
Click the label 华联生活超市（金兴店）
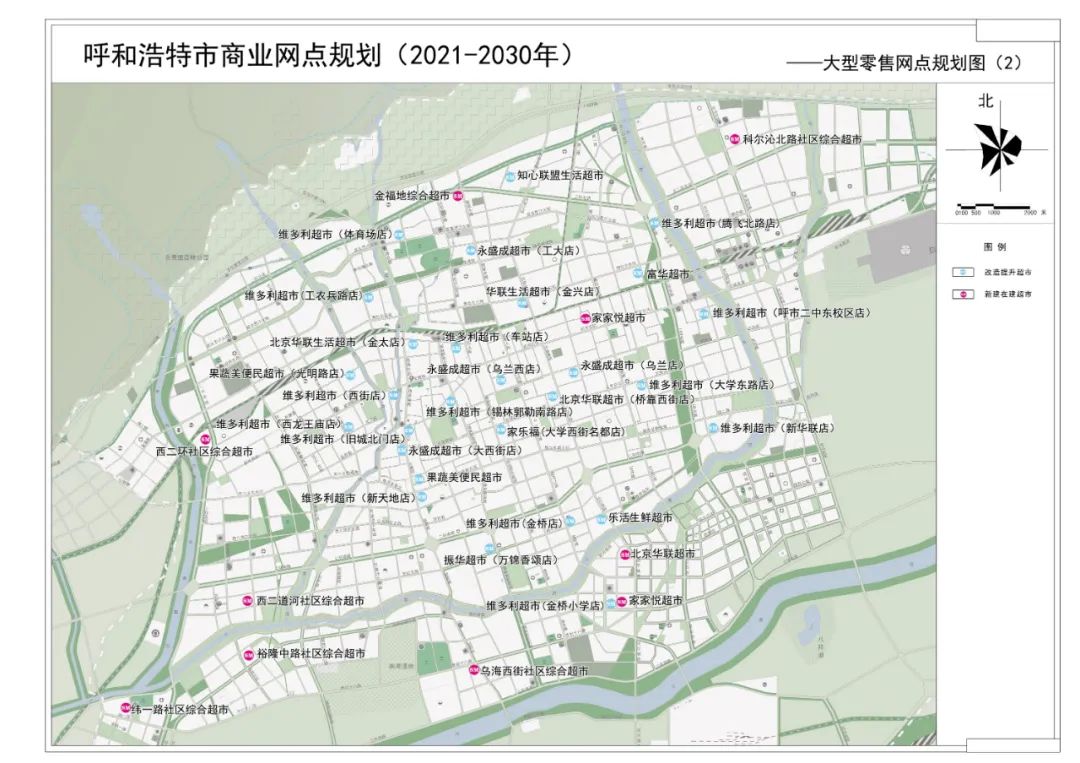542,292
